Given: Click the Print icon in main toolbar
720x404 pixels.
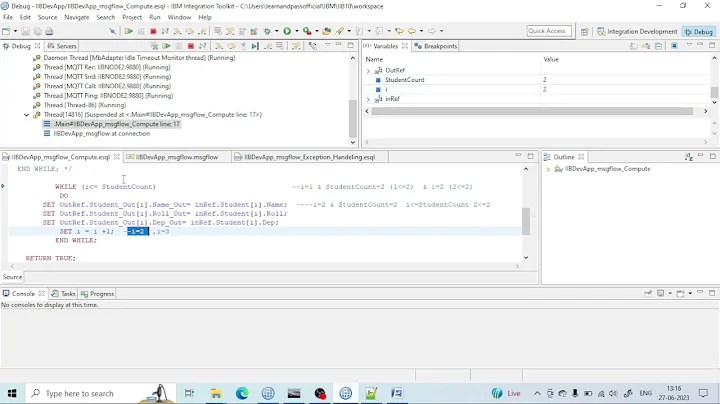Looking at the screenshot, I should [x=49, y=31].
